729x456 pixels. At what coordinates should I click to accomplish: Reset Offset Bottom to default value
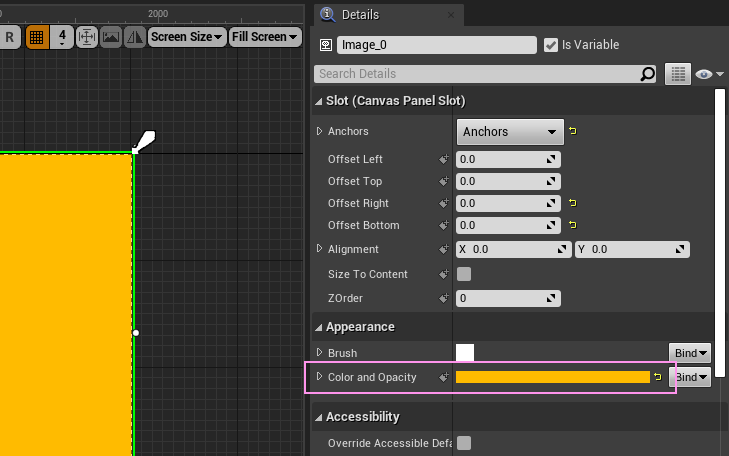pyautogui.click(x=573, y=225)
